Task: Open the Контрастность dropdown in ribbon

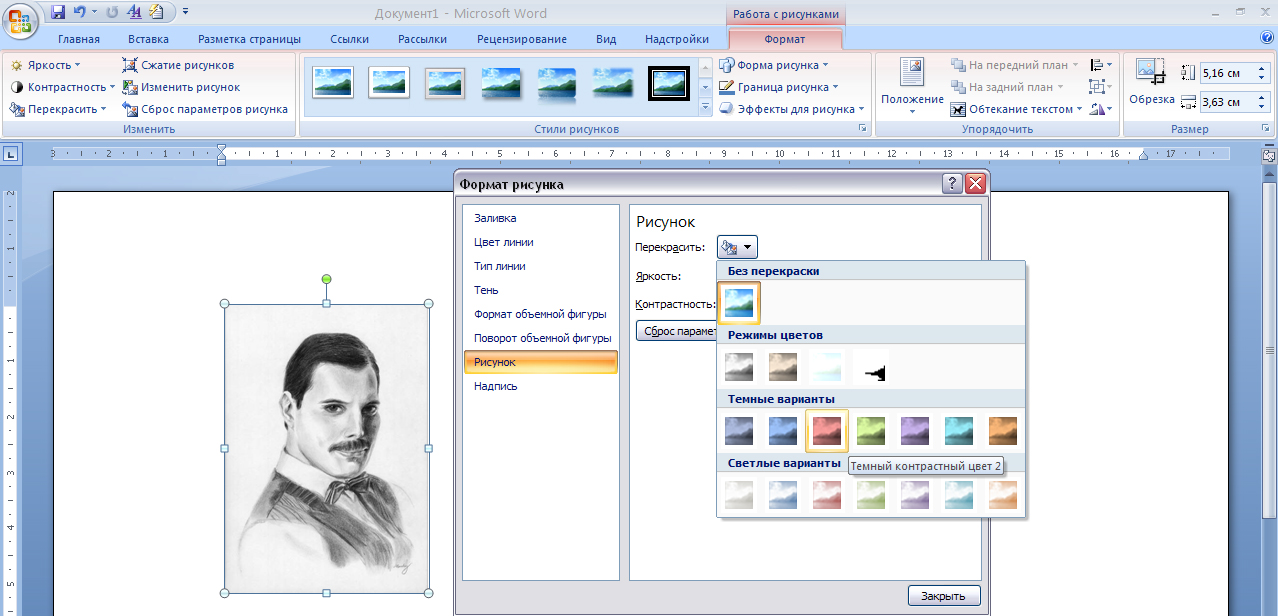Action: point(62,87)
